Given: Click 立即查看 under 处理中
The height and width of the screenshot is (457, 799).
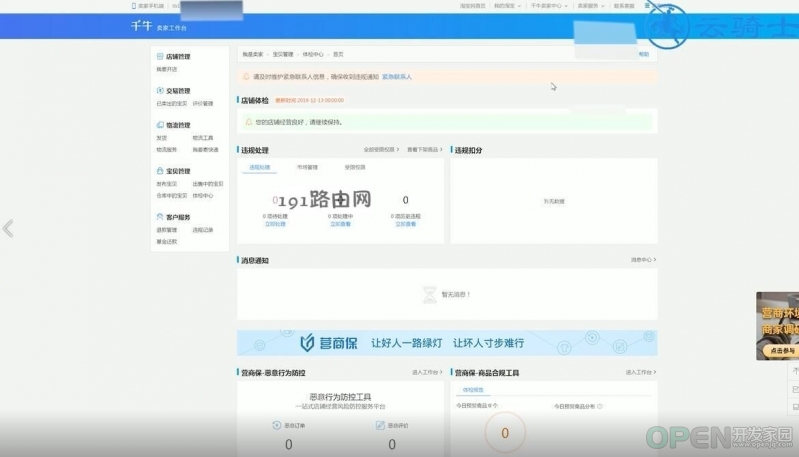Looking at the screenshot, I should pos(340,224).
